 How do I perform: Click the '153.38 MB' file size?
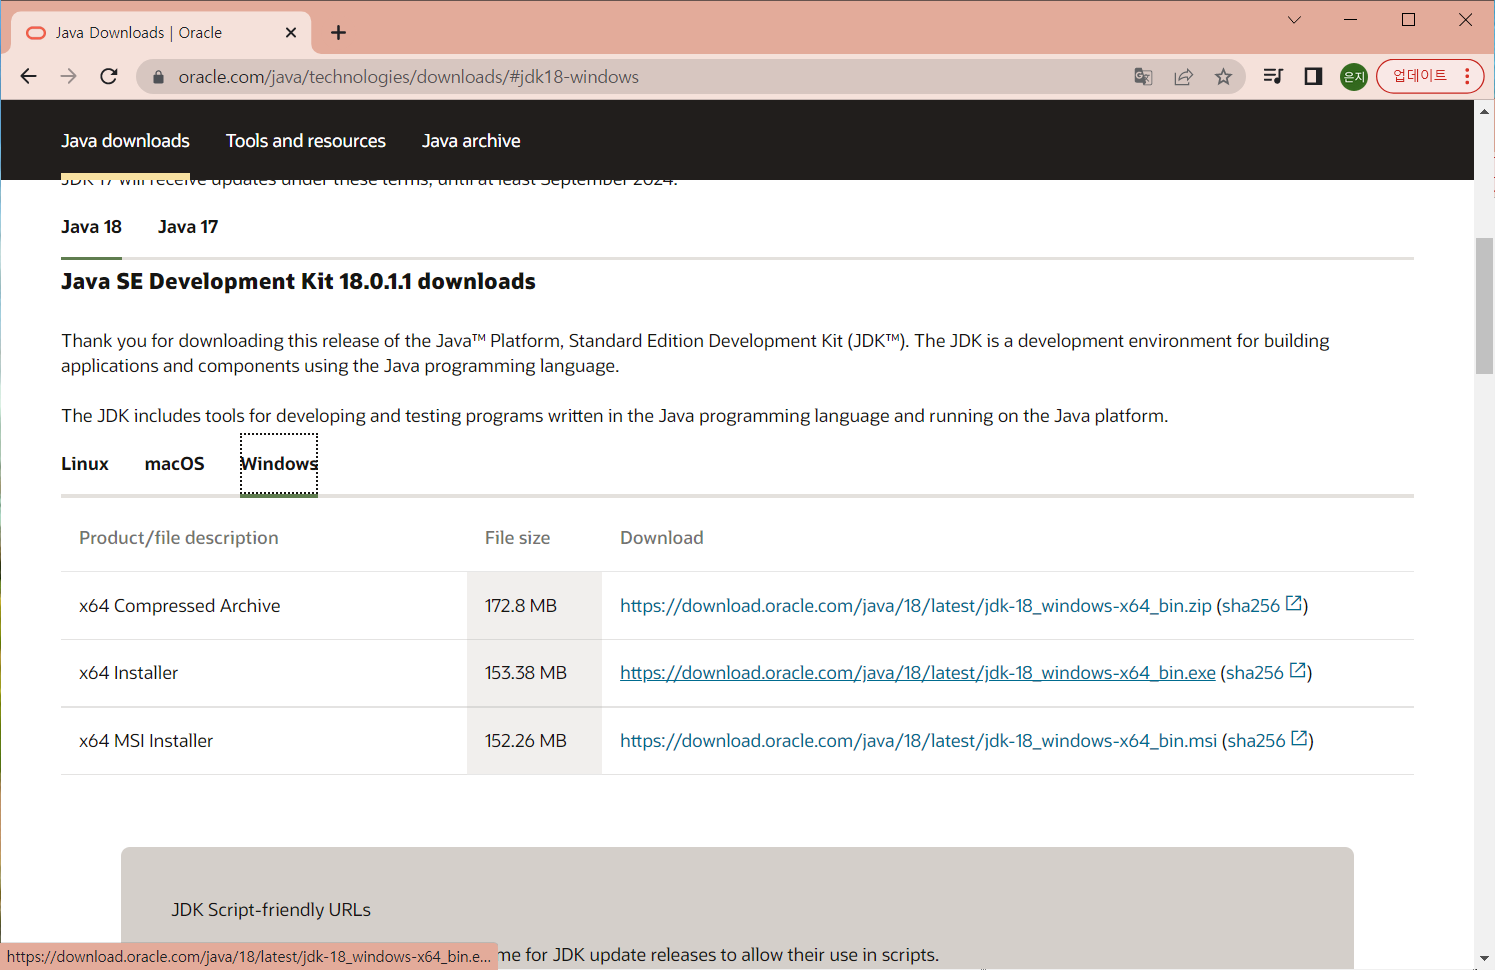[526, 673]
